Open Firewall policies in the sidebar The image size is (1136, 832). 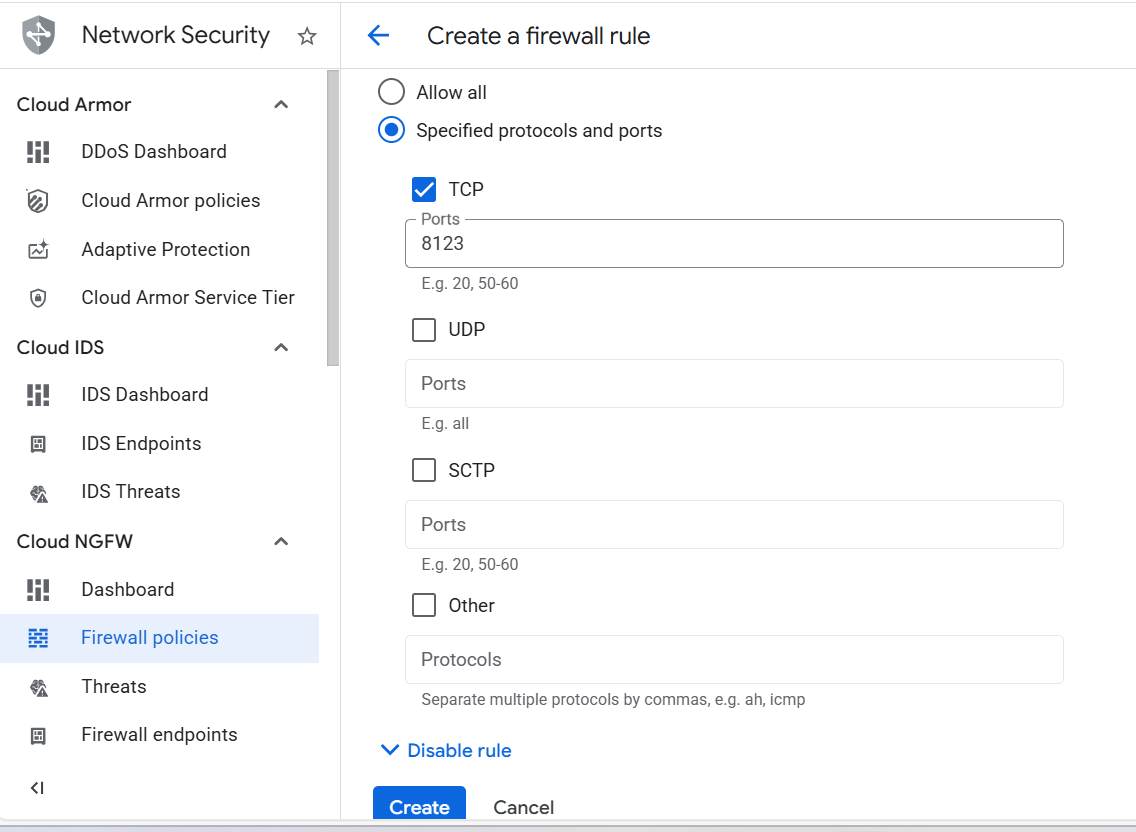point(150,638)
